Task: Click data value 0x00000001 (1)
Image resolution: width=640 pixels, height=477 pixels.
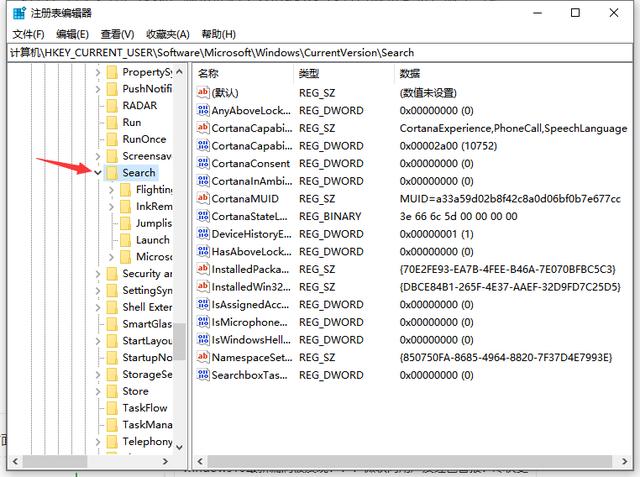Action: (436, 234)
